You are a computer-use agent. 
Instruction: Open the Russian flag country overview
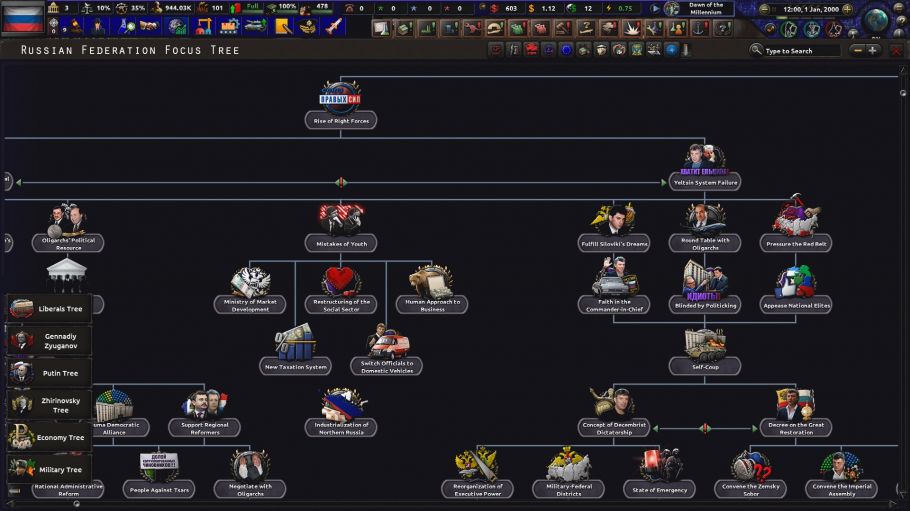[23, 17]
